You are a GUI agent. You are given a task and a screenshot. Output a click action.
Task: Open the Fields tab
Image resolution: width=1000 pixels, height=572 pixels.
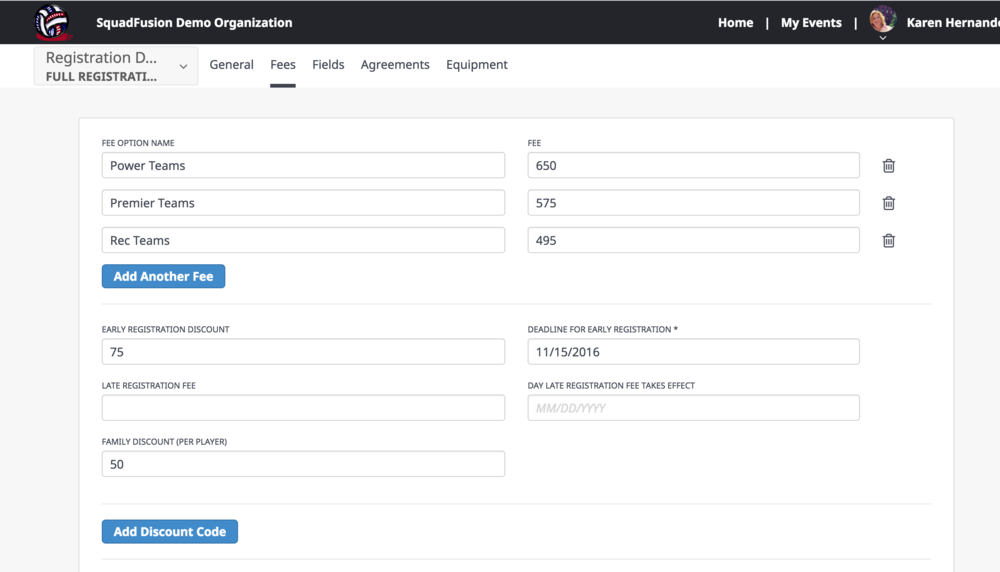328,65
